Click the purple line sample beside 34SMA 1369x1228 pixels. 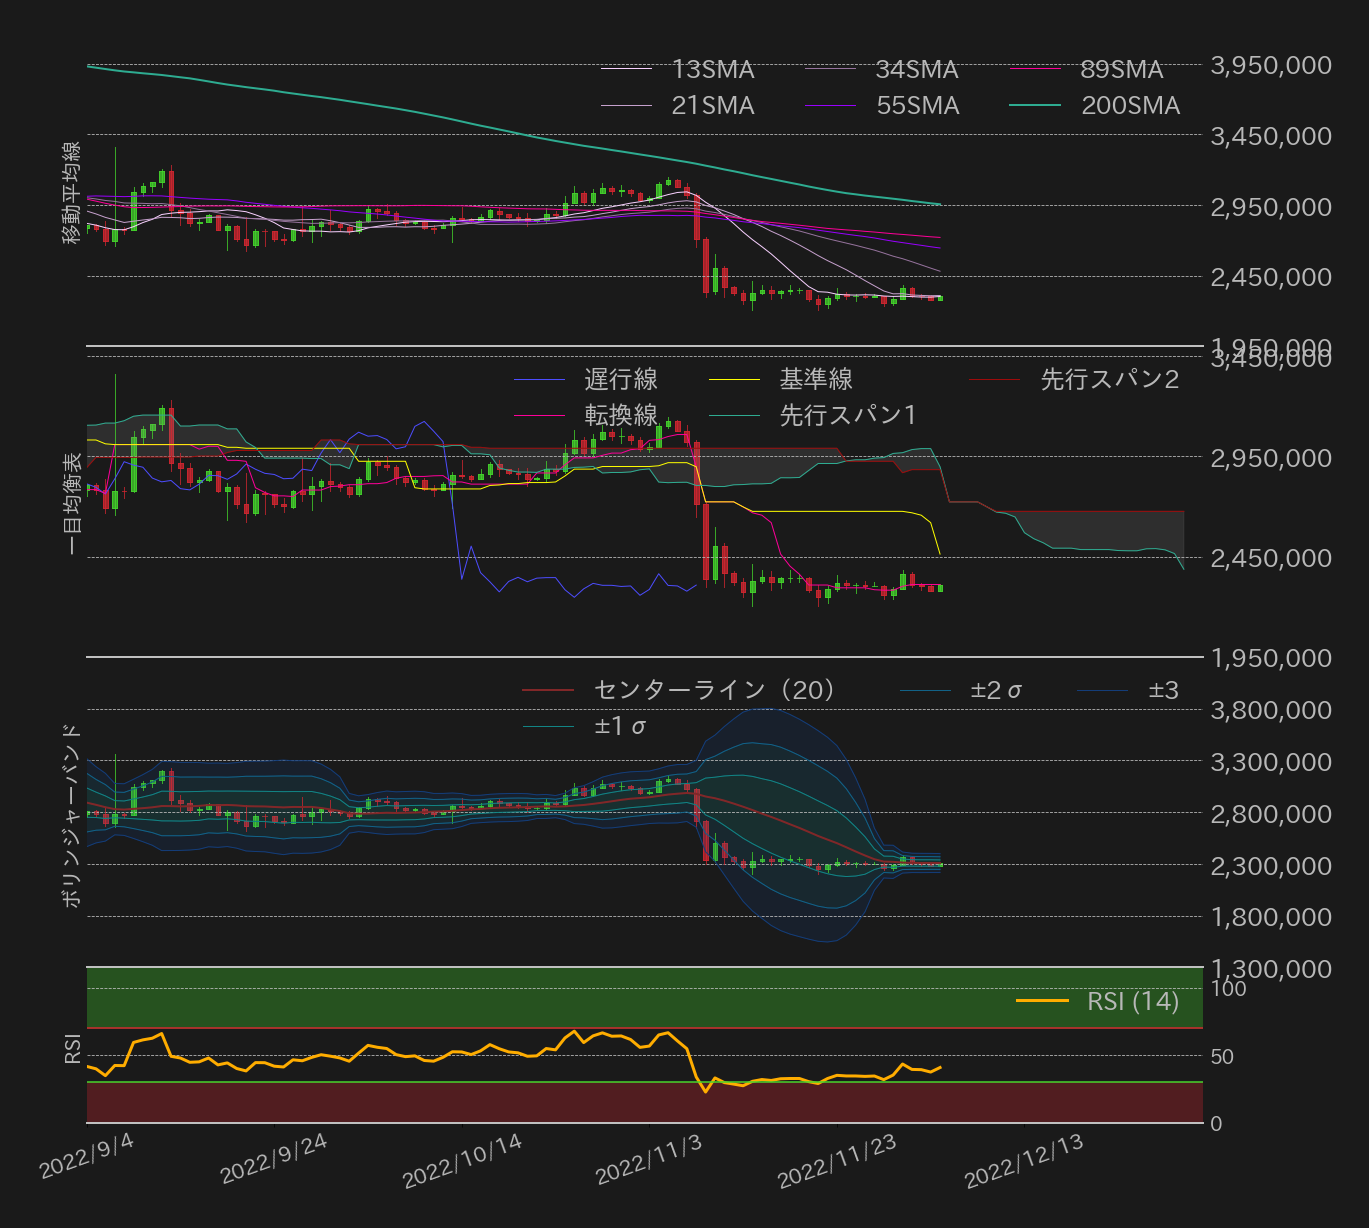click(x=831, y=69)
